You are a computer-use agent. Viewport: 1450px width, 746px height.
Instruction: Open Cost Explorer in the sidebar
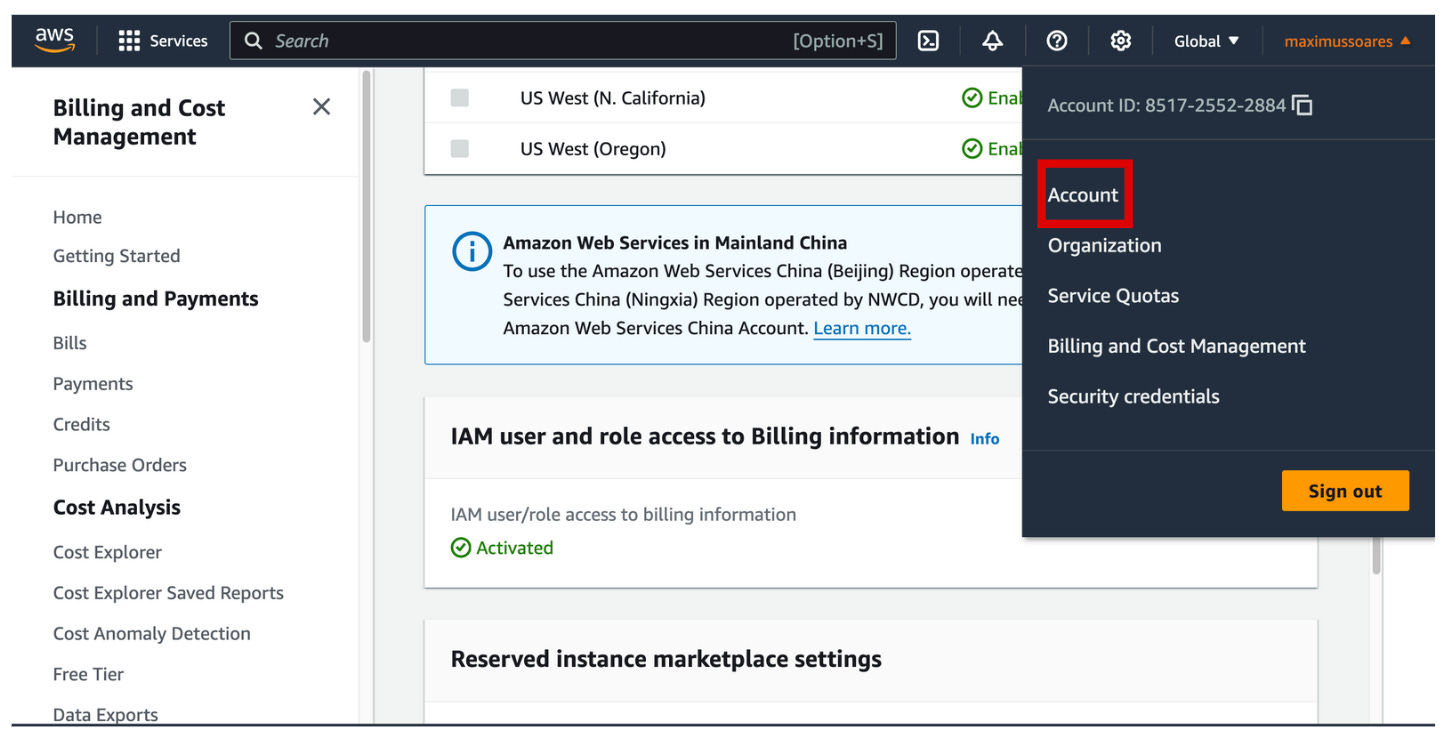click(107, 552)
